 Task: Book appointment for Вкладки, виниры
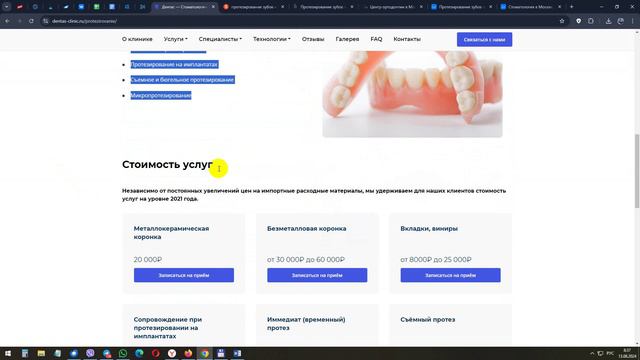coord(451,275)
